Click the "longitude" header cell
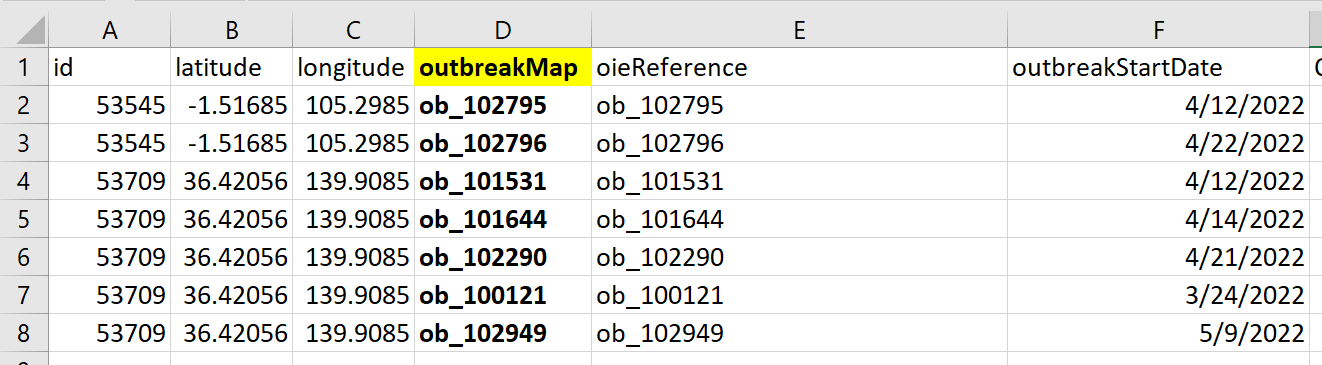The width and height of the screenshot is (1322, 365). point(353,67)
